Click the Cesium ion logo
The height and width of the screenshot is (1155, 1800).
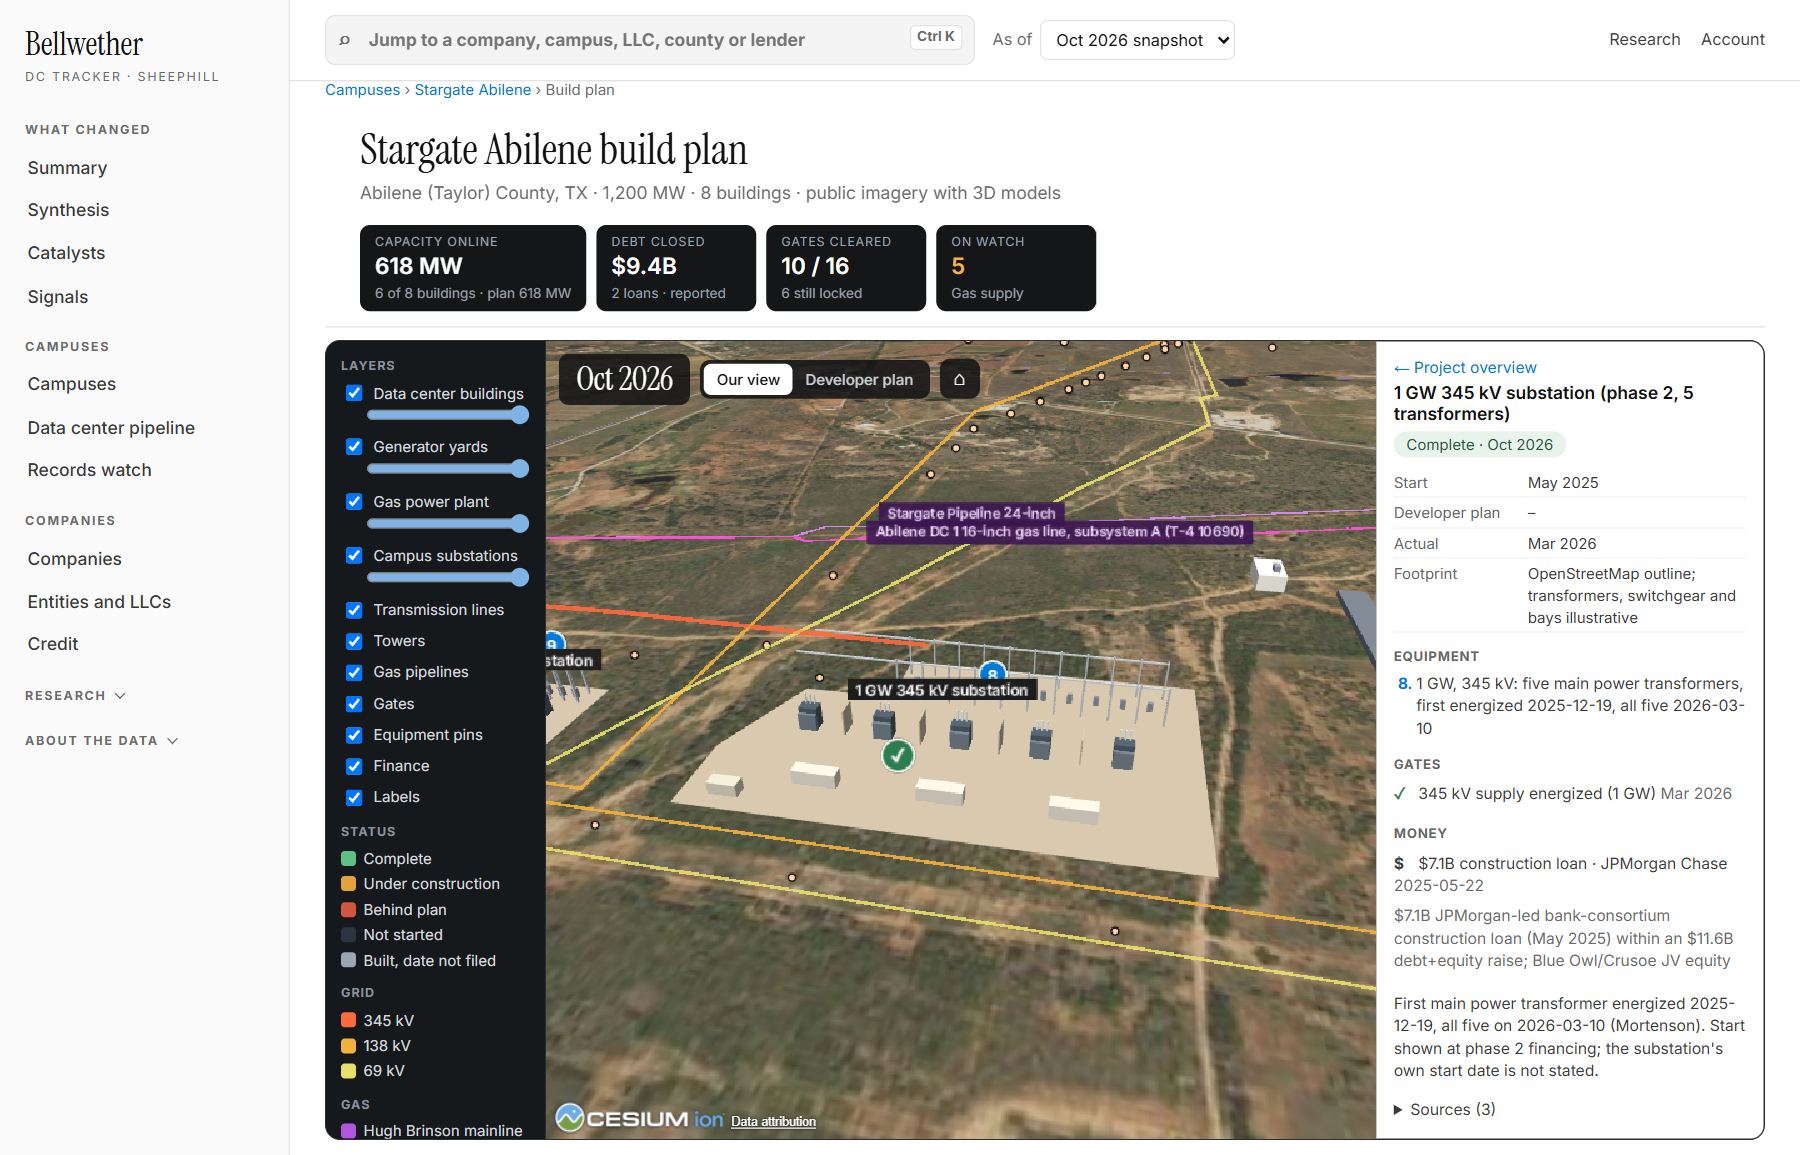640,1118
